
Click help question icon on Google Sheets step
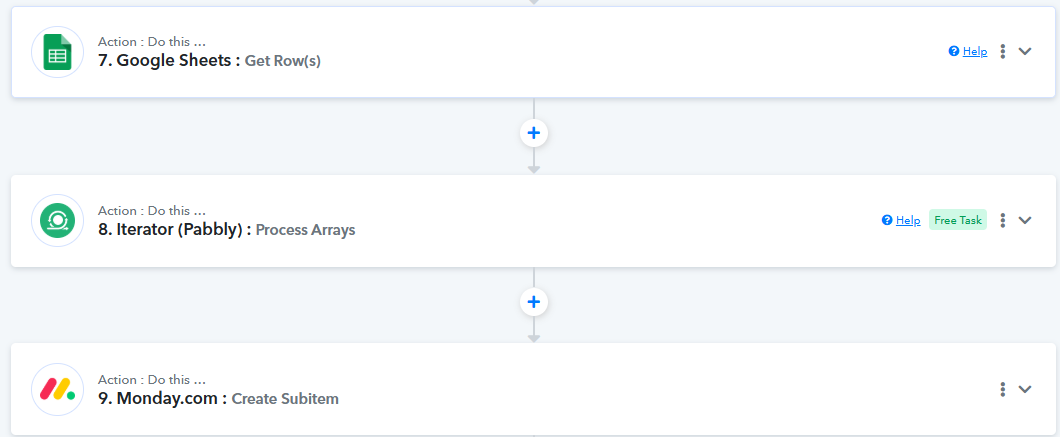[954, 51]
